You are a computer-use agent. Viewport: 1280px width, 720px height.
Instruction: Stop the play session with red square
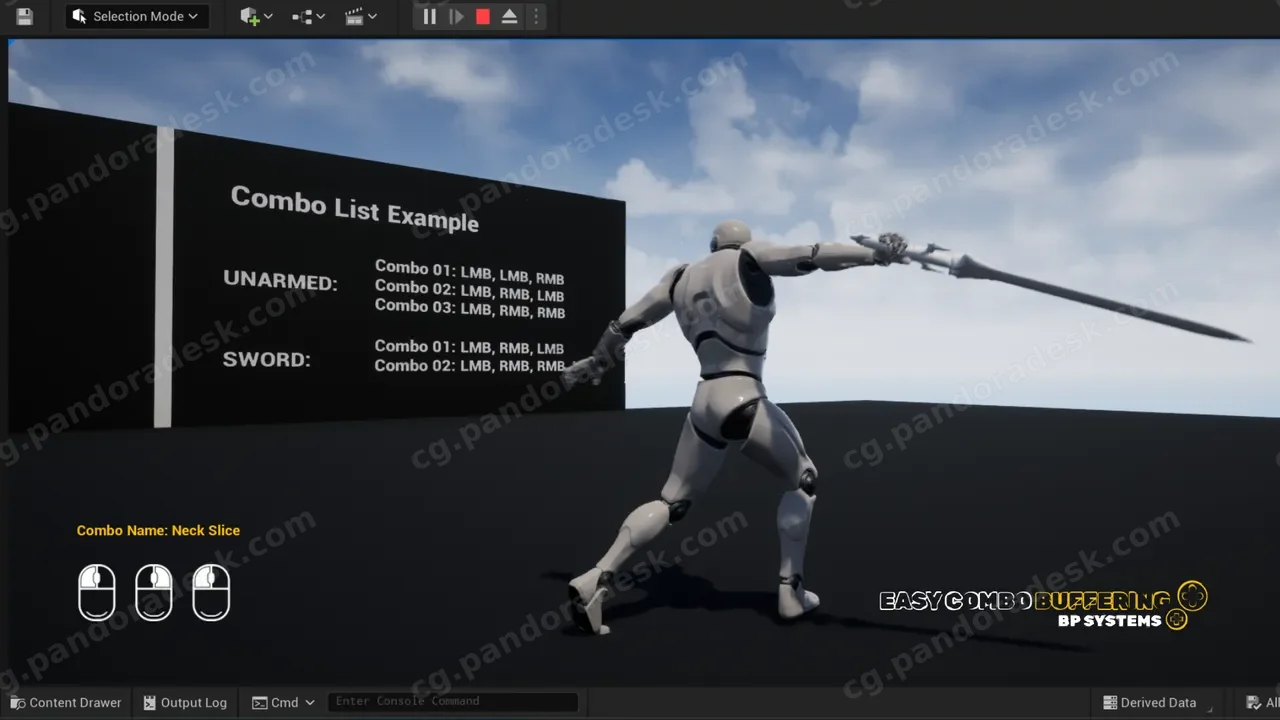483,16
